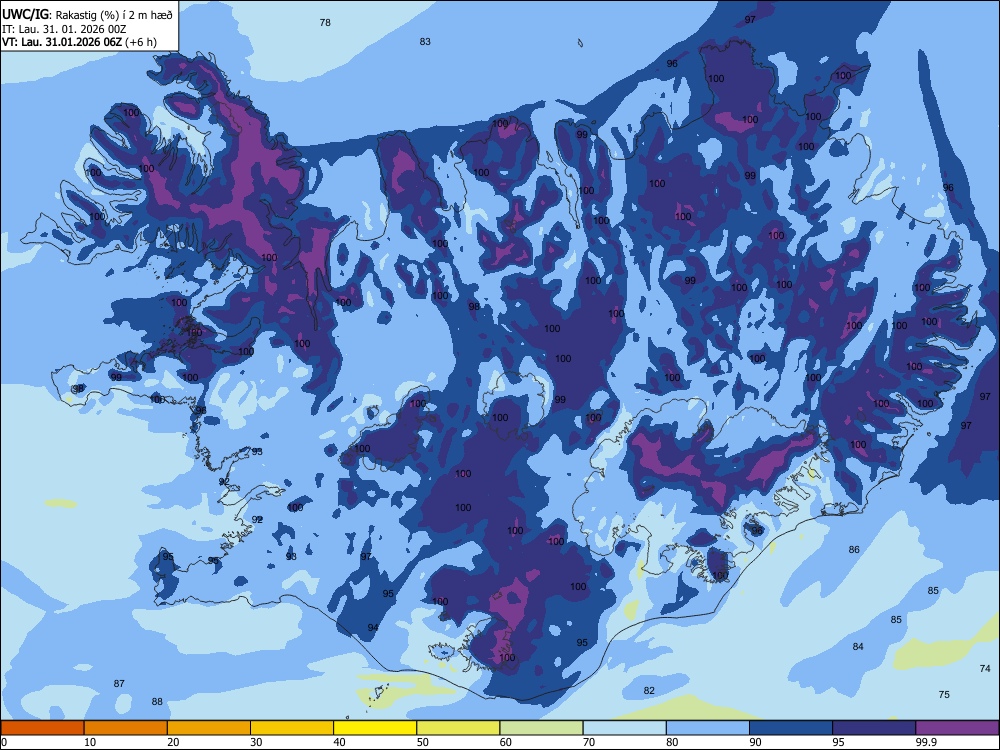Click the '70' legend tick label
The width and height of the screenshot is (1000, 750).
[589, 742]
